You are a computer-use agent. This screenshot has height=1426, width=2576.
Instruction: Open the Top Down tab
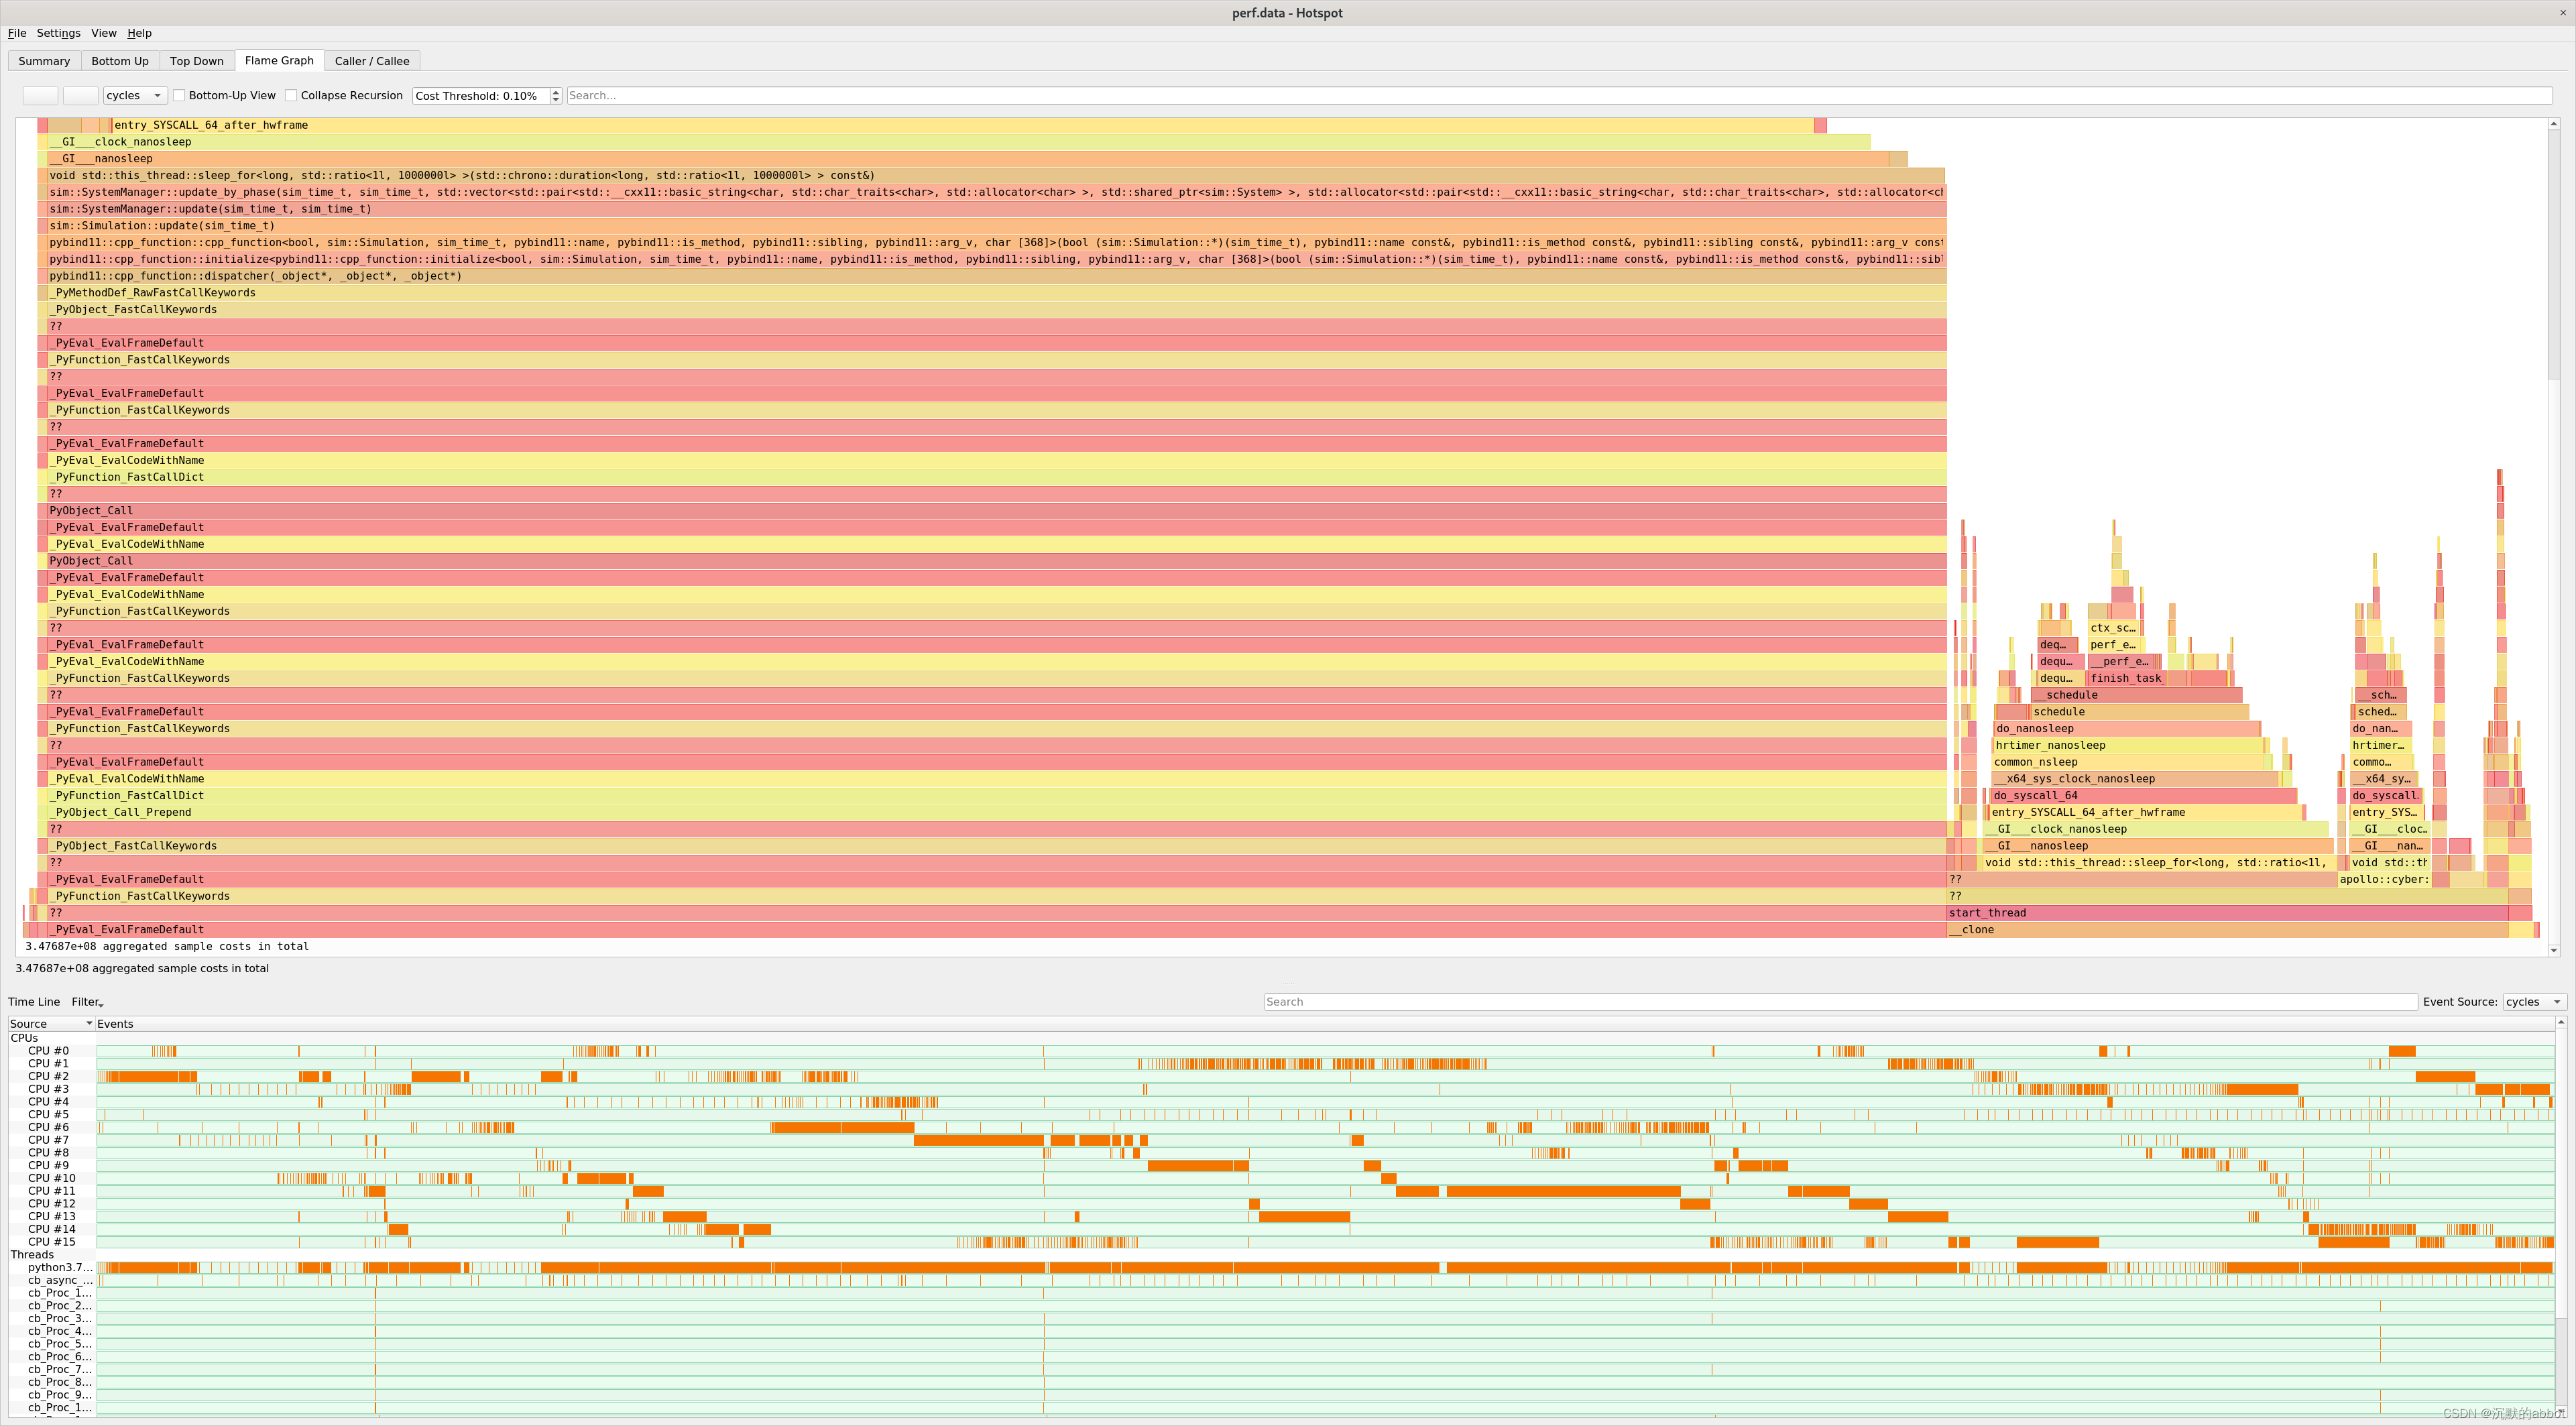click(196, 61)
